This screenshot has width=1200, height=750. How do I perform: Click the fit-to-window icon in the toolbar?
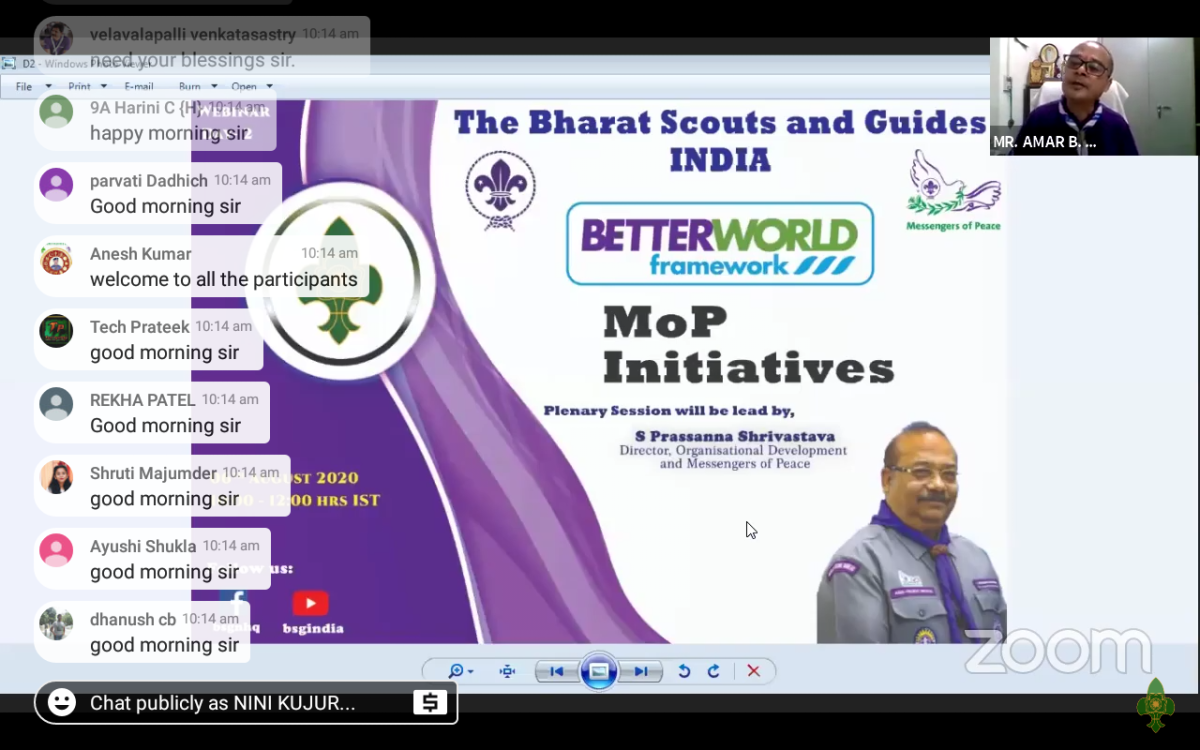[x=506, y=671]
